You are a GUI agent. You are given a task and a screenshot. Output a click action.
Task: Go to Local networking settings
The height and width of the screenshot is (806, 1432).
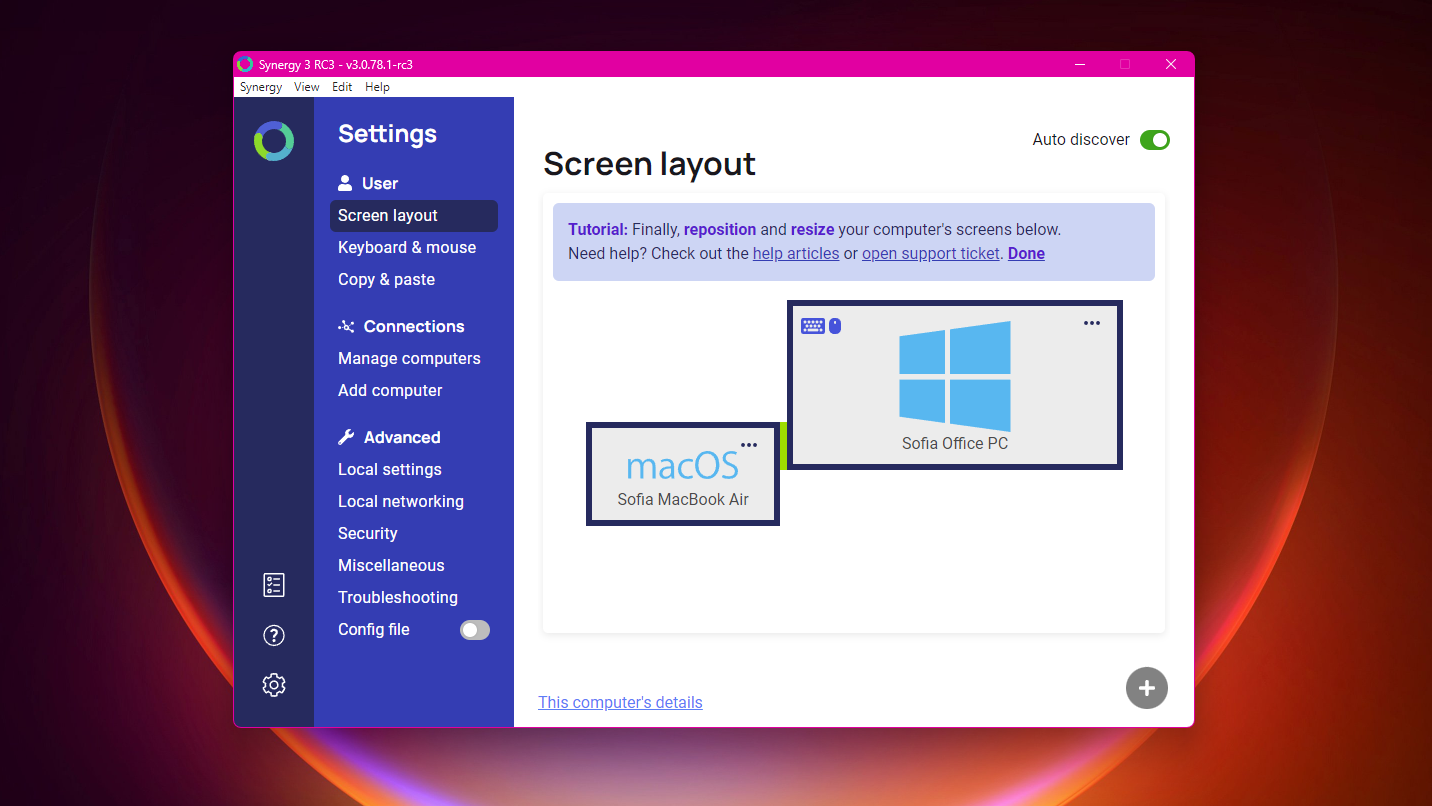point(401,502)
